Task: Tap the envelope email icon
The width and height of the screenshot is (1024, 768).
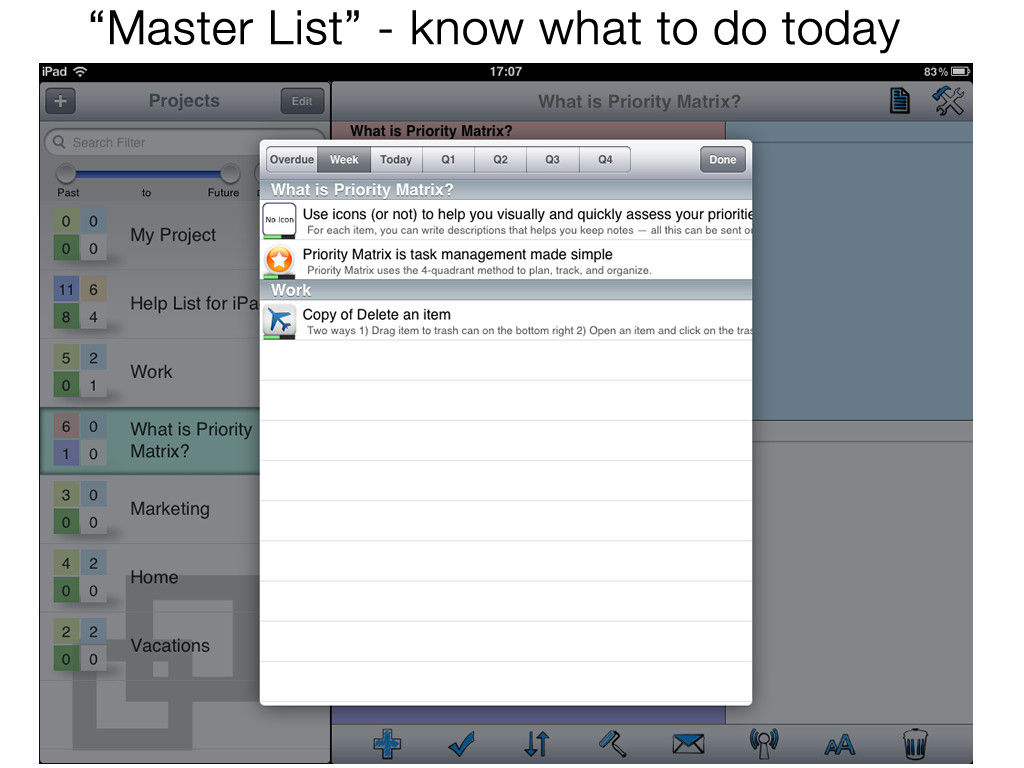Action: click(688, 744)
